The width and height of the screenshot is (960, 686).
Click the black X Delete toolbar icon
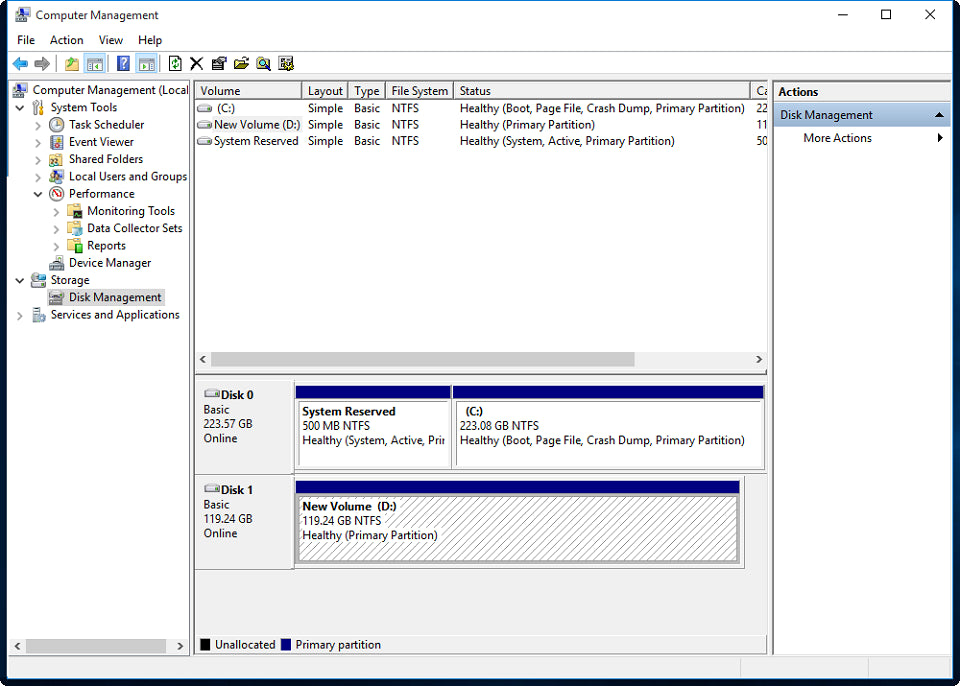(x=197, y=64)
